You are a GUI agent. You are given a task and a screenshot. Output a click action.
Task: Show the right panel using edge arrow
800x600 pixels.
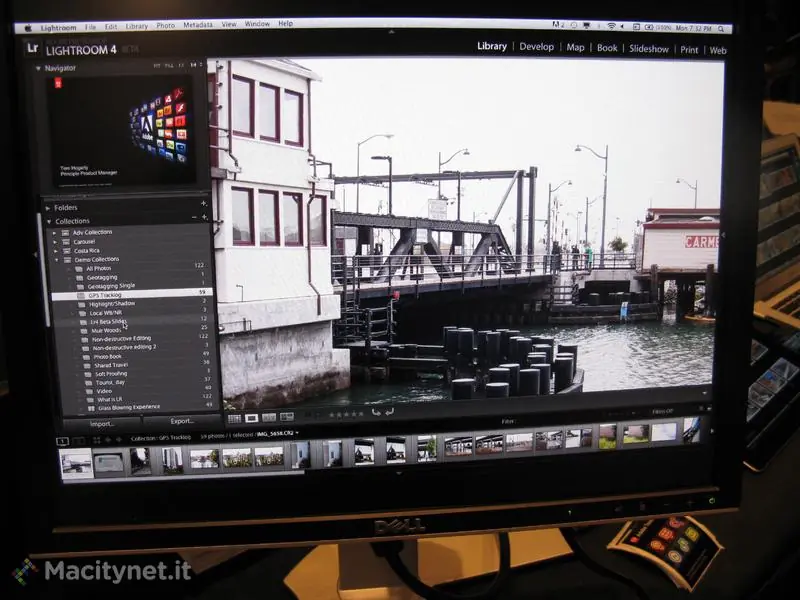click(x=722, y=235)
